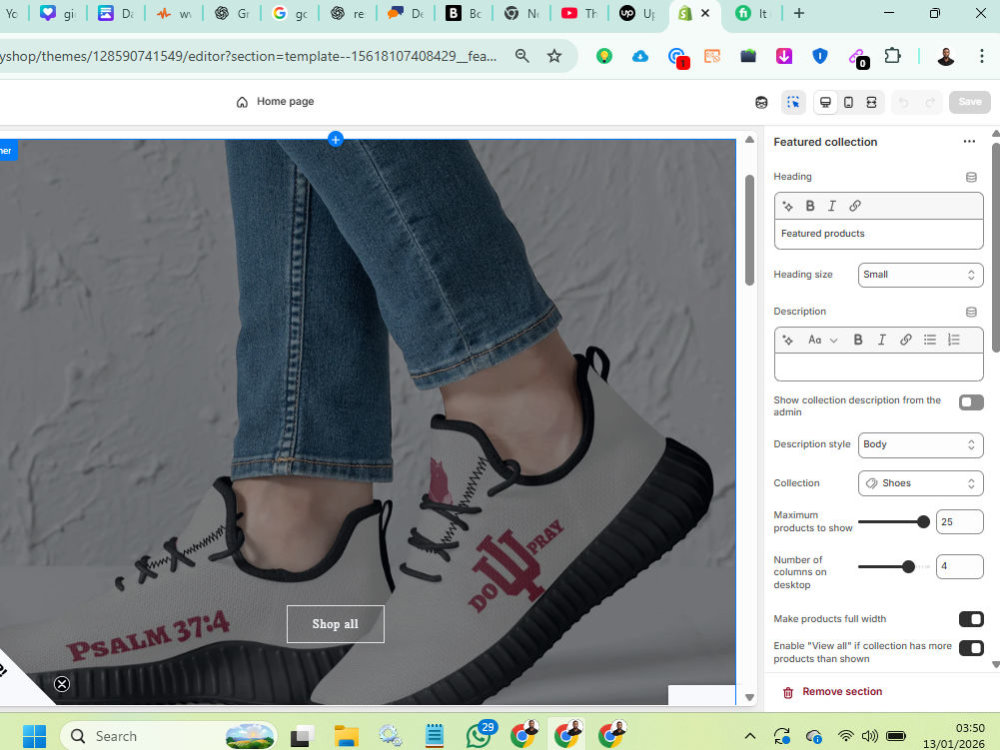Adjust the Number of columns on desktop slider

[908, 566]
